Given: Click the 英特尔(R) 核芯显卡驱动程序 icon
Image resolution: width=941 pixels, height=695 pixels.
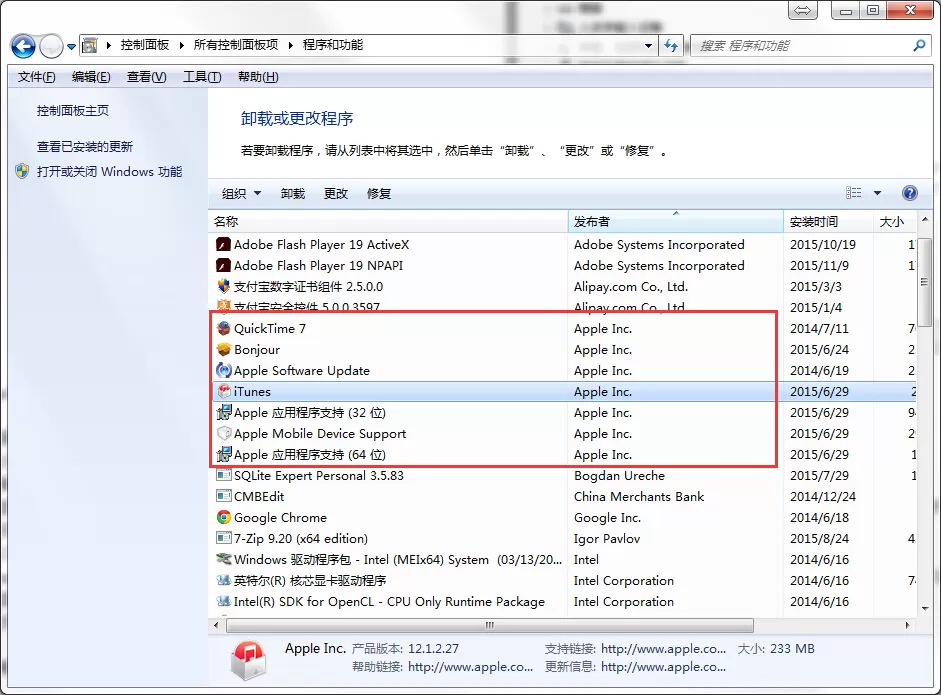Looking at the screenshot, I should tap(223, 580).
